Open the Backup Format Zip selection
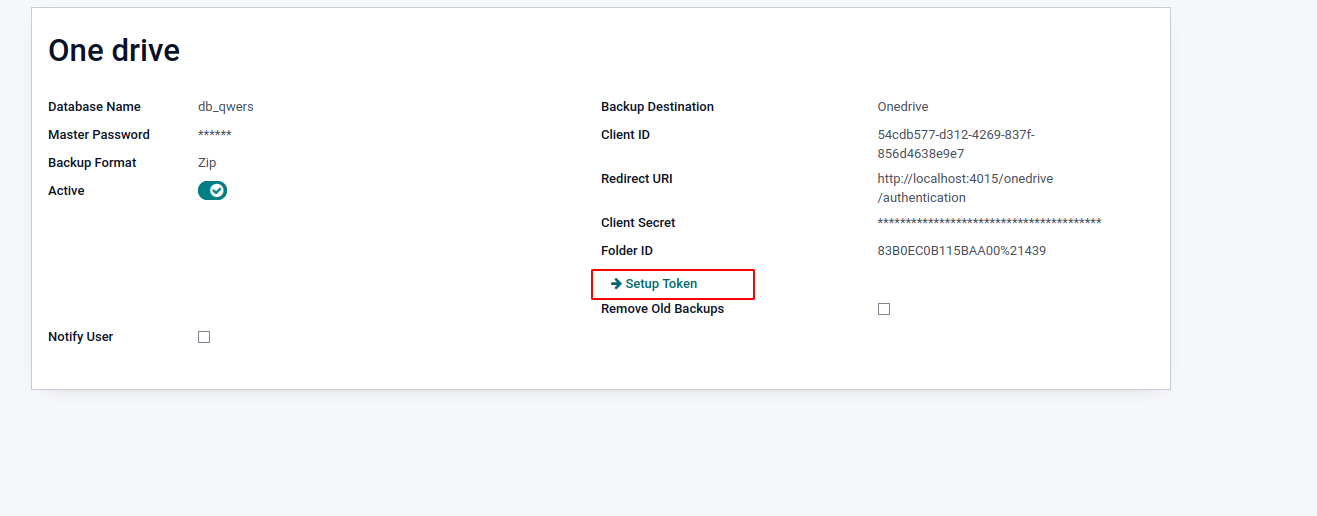 pyautogui.click(x=207, y=163)
